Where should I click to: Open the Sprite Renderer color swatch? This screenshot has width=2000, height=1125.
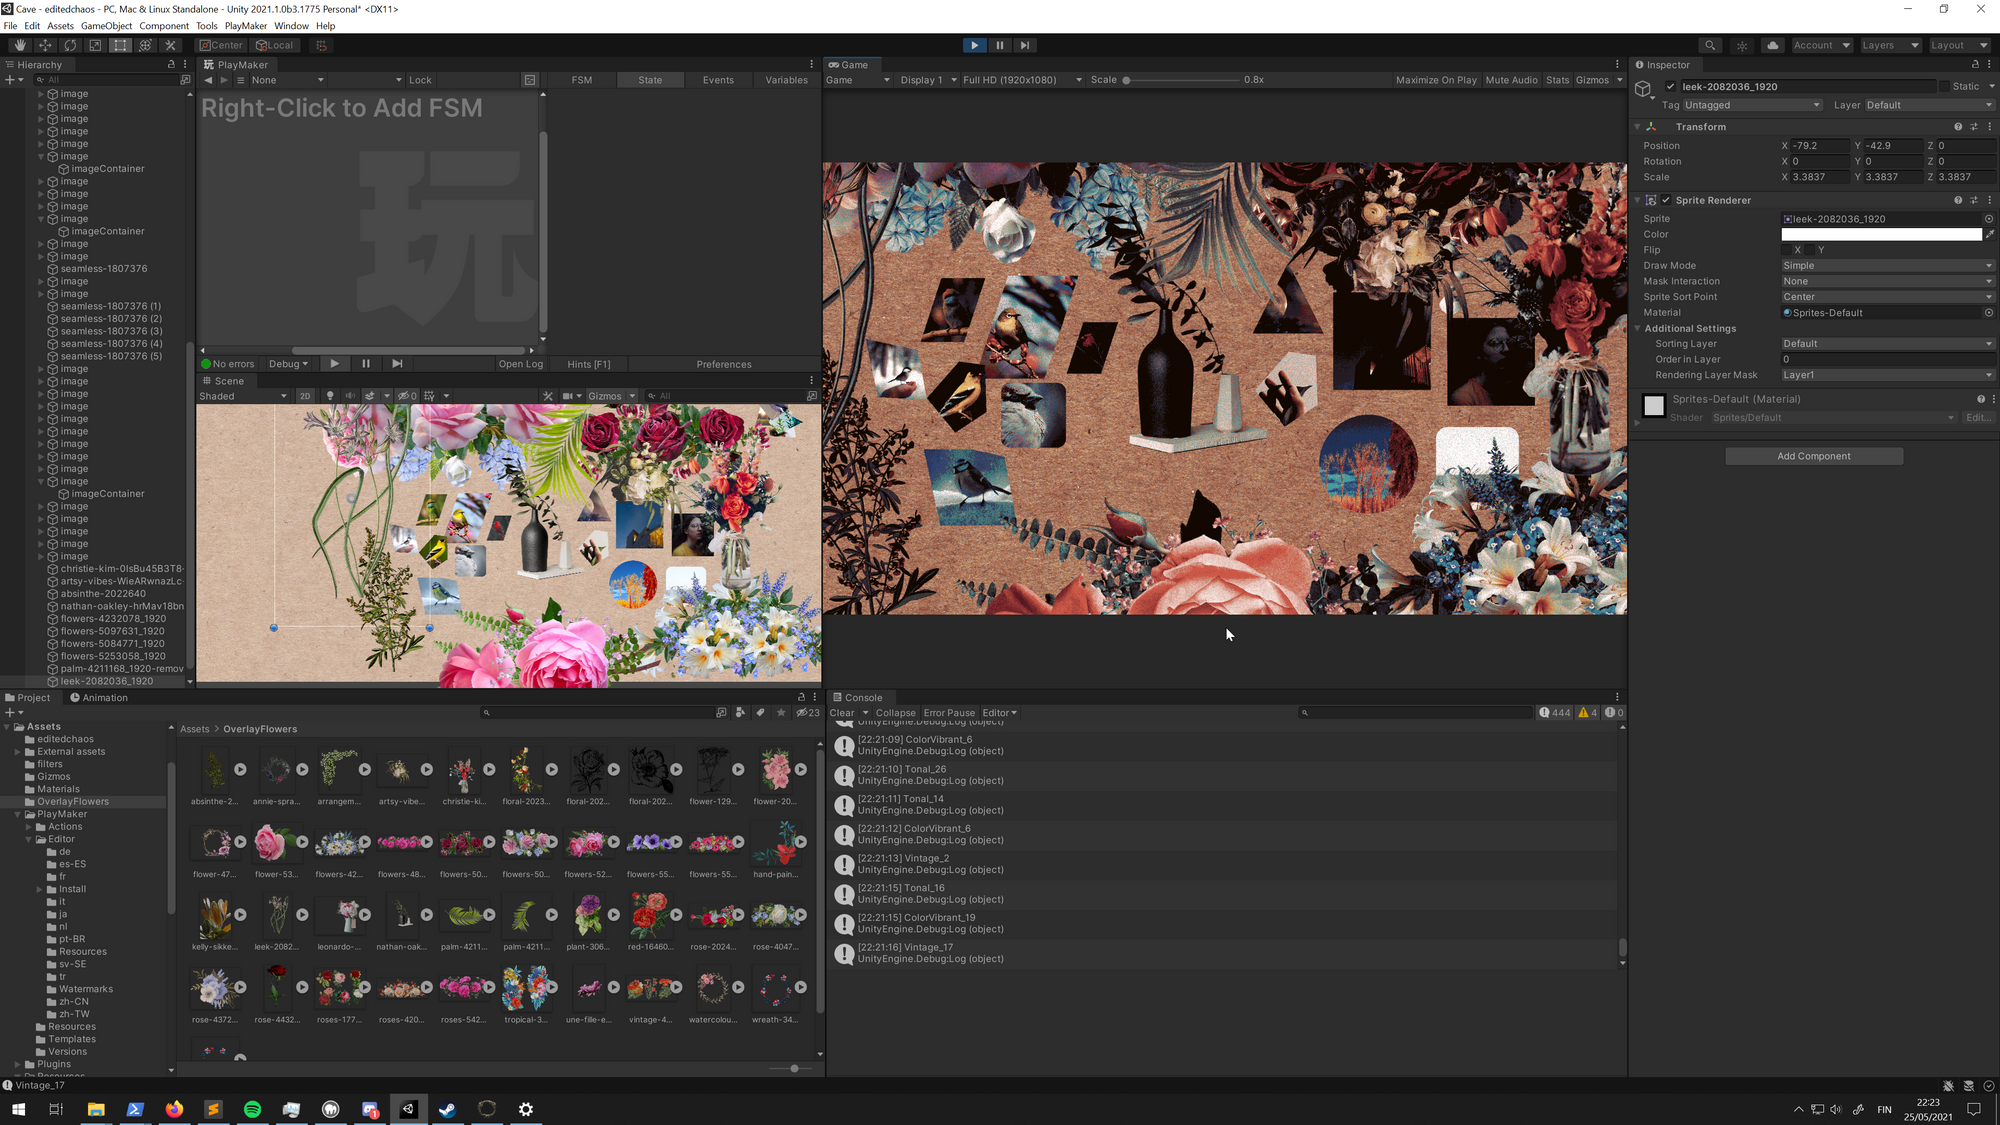click(1880, 234)
